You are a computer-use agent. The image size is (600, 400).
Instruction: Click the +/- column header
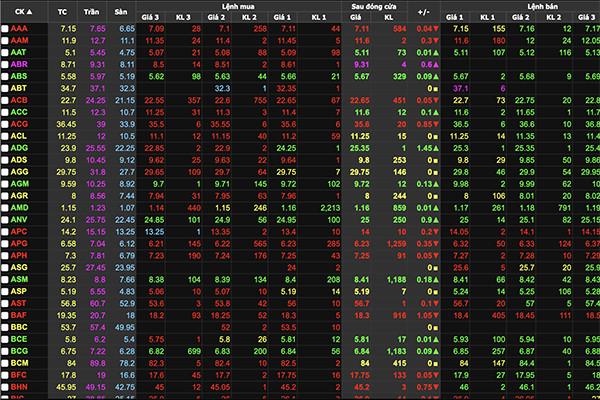pyautogui.click(x=424, y=12)
